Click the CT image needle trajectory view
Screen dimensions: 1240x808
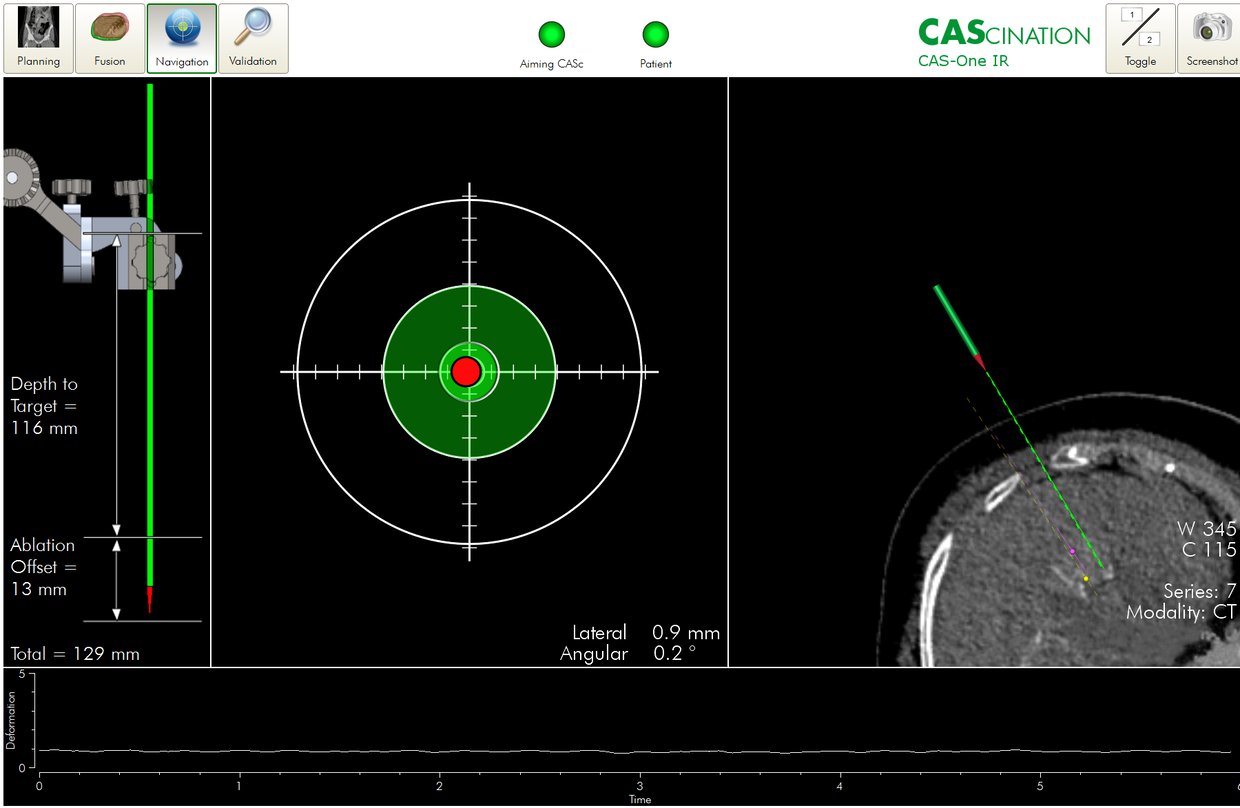tap(984, 372)
